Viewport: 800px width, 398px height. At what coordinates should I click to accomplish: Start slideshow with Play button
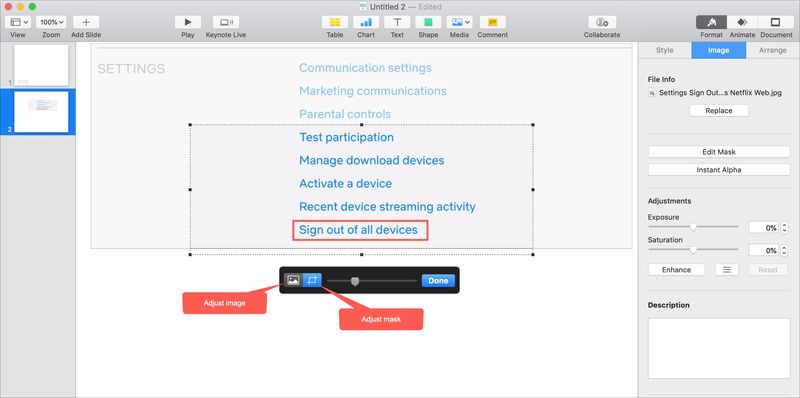pyautogui.click(x=188, y=22)
